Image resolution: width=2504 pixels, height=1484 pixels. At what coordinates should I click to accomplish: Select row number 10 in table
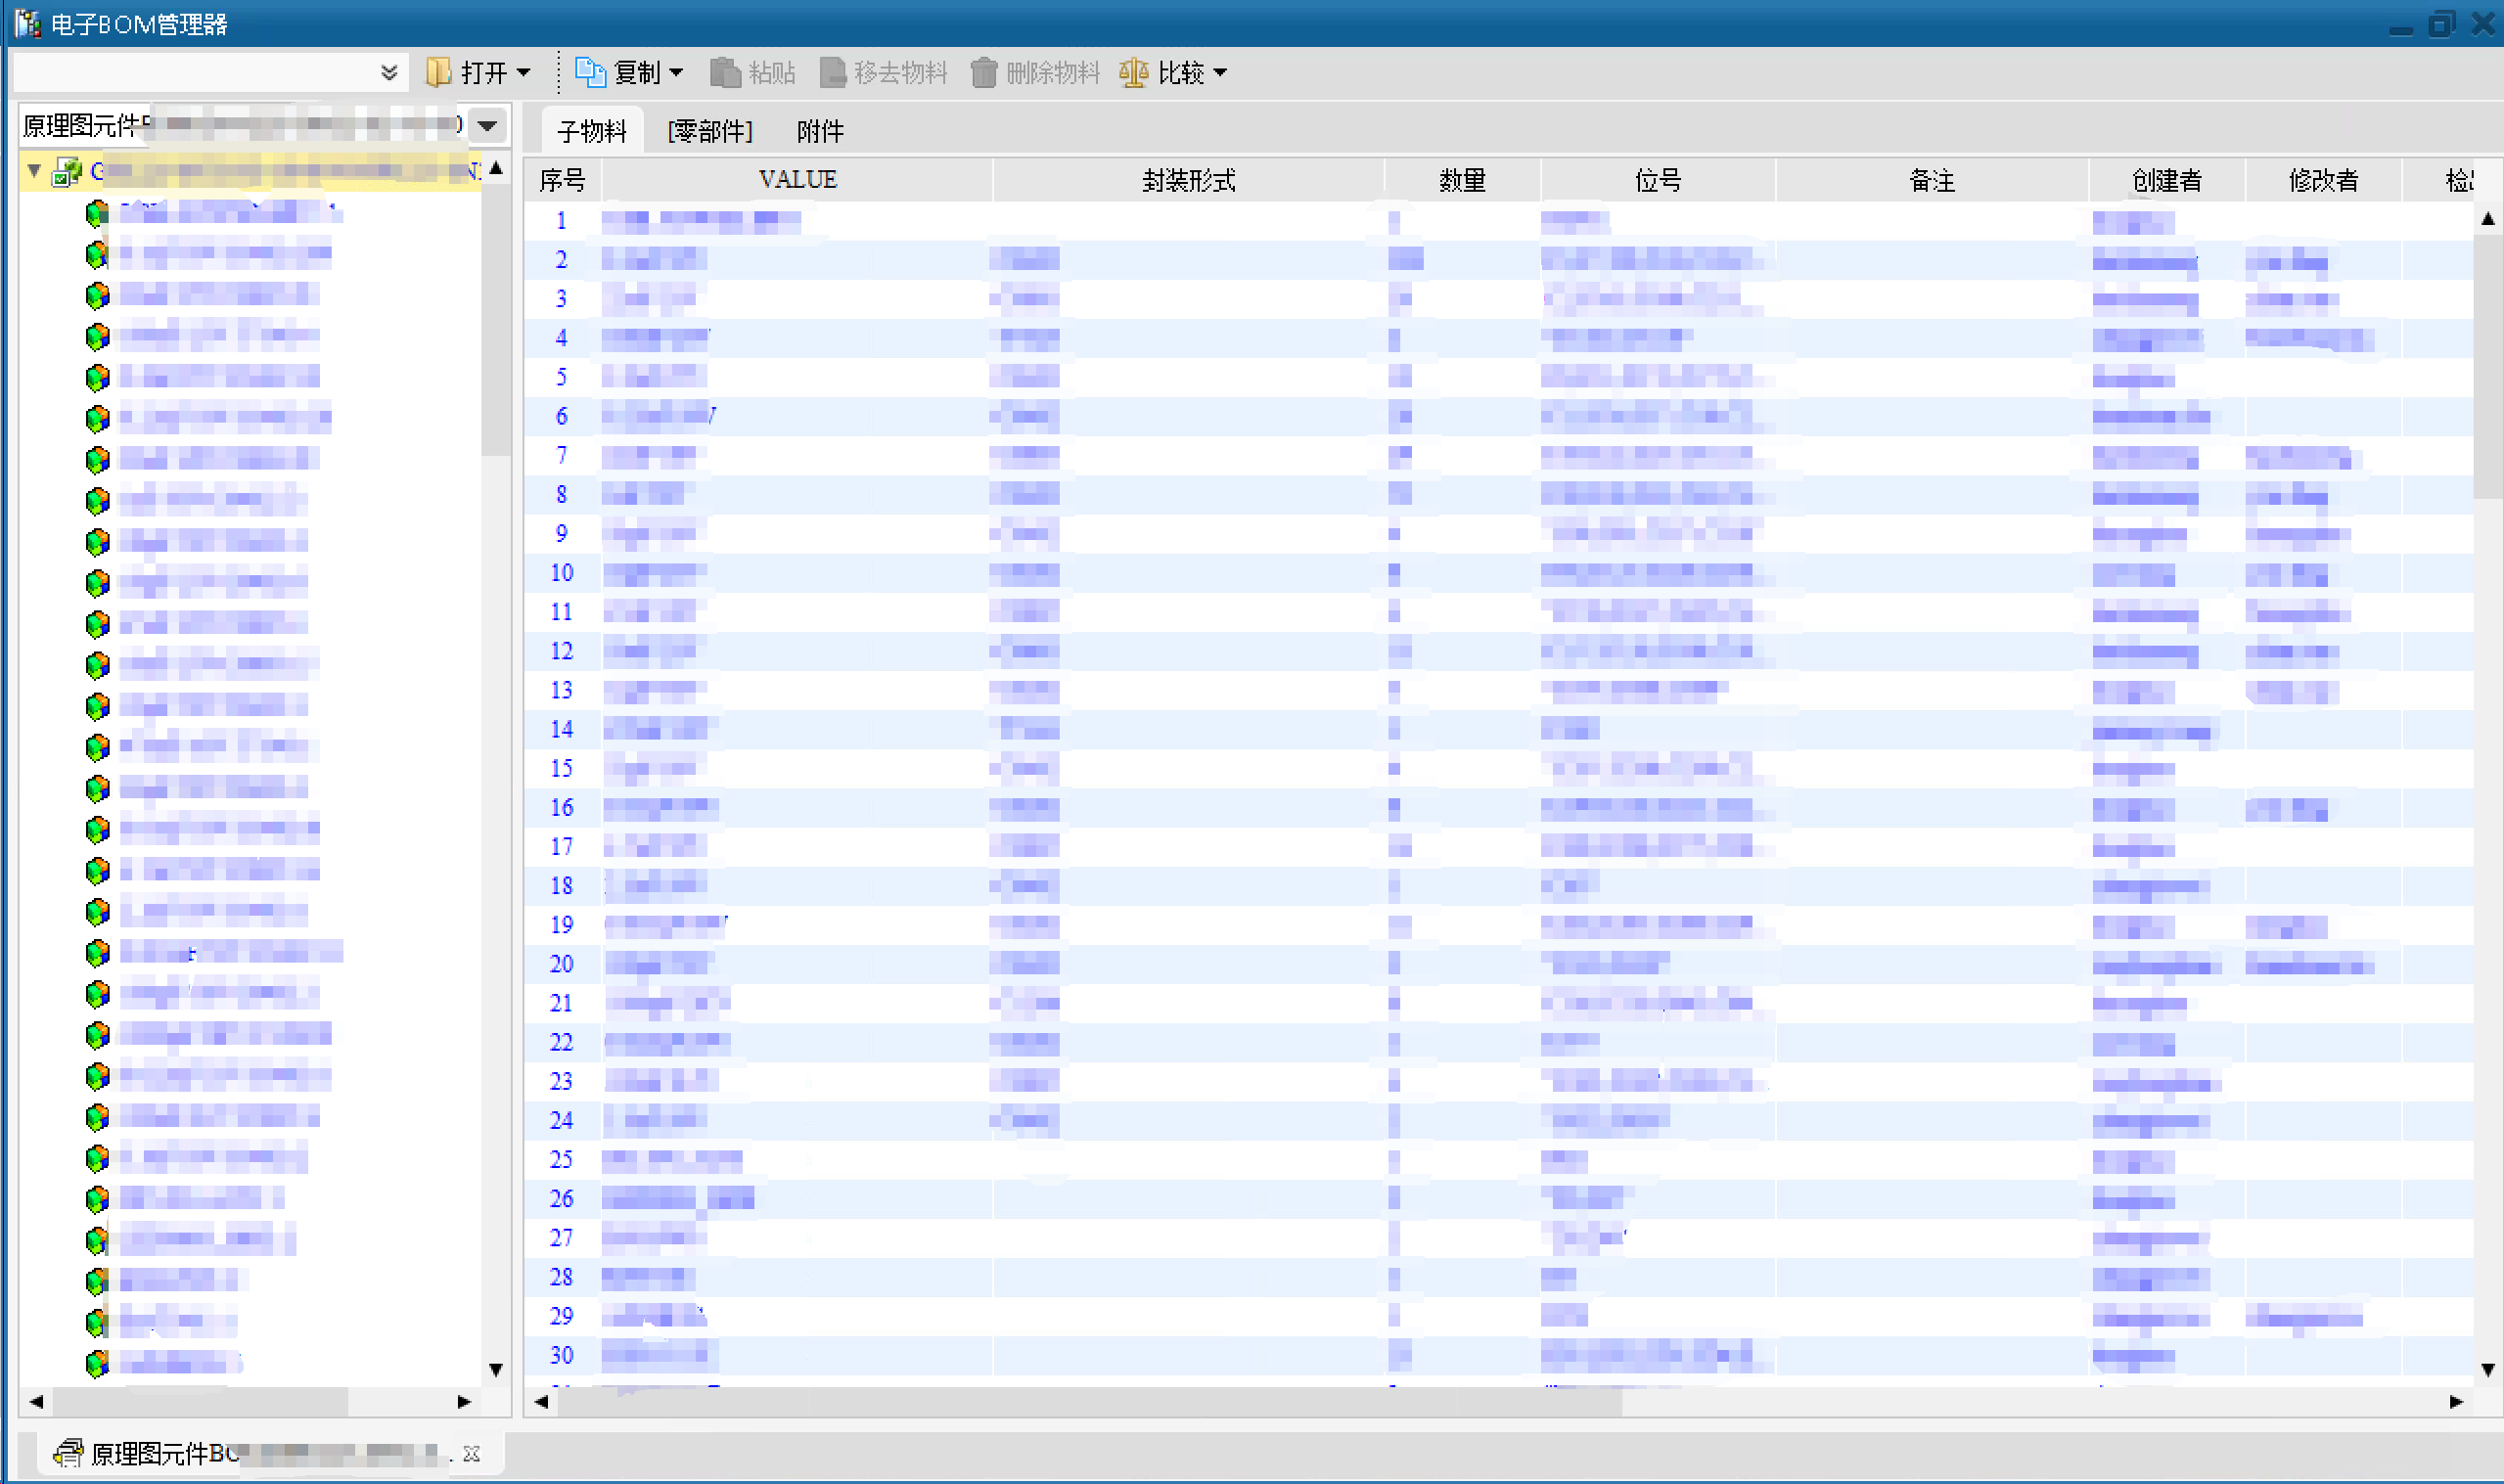(x=562, y=573)
